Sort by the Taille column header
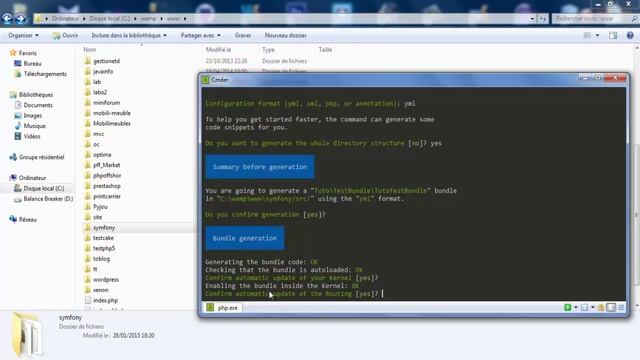The width and height of the screenshot is (640, 360). point(325,49)
